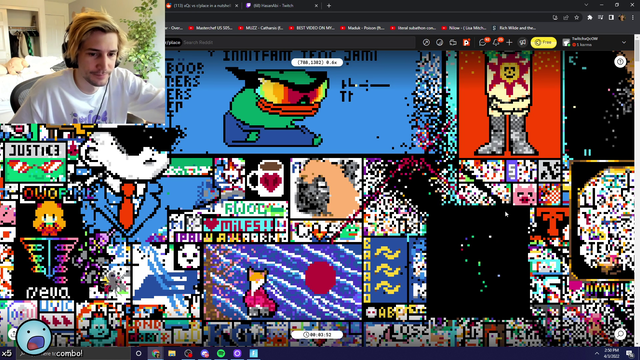Click the canvas zoom magnifier icon
640x360 pixels.
point(620,334)
